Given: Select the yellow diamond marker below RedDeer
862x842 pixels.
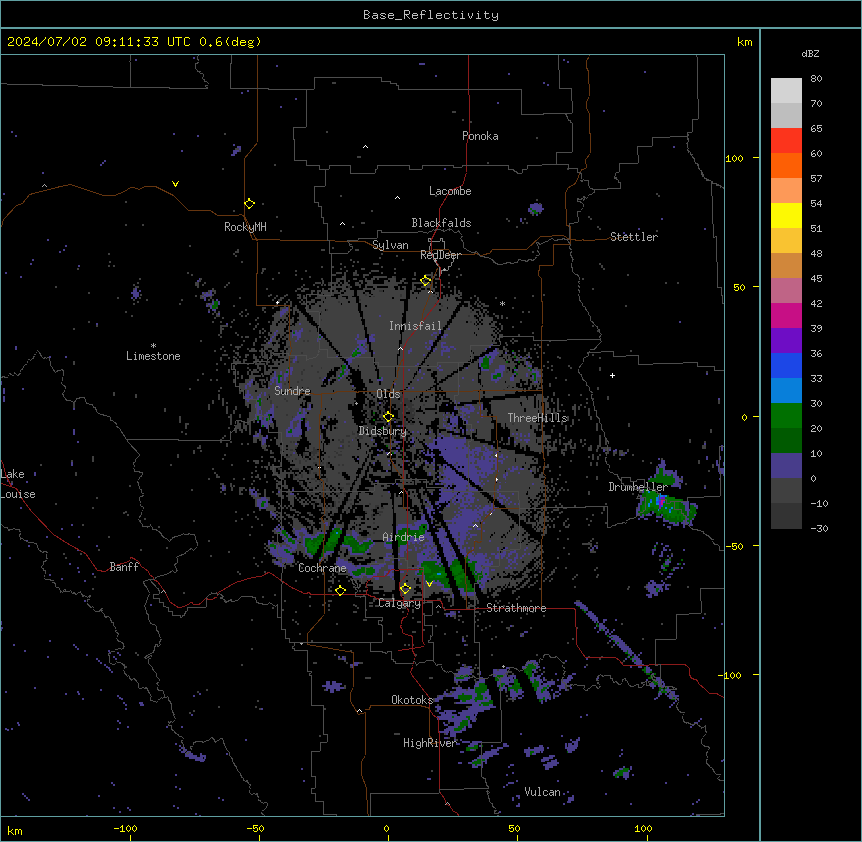Looking at the screenshot, I should [426, 281].
